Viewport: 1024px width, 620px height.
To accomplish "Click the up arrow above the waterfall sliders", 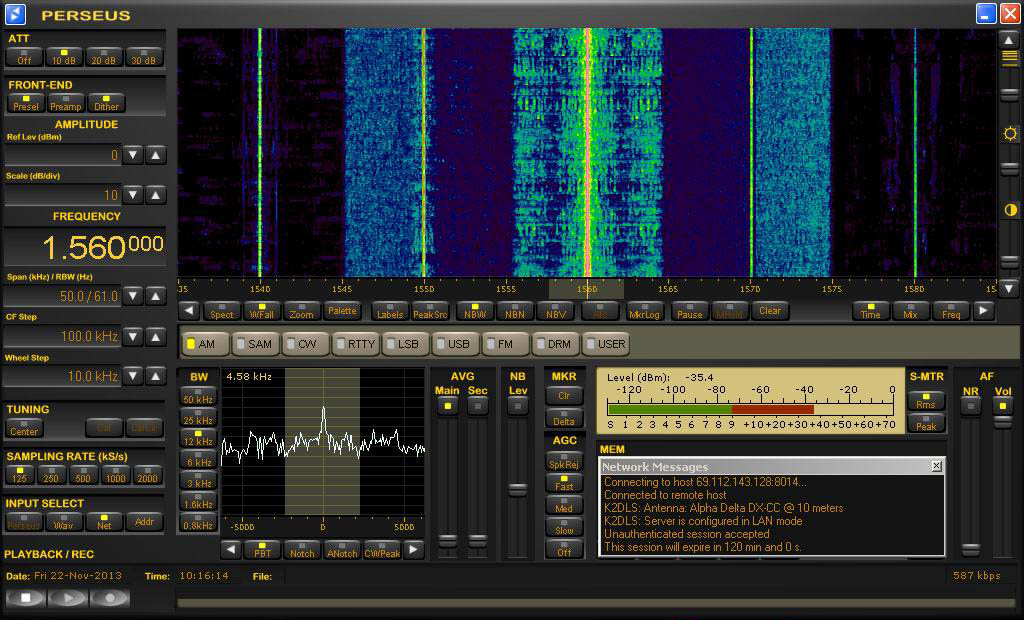I will (1009, 40).
